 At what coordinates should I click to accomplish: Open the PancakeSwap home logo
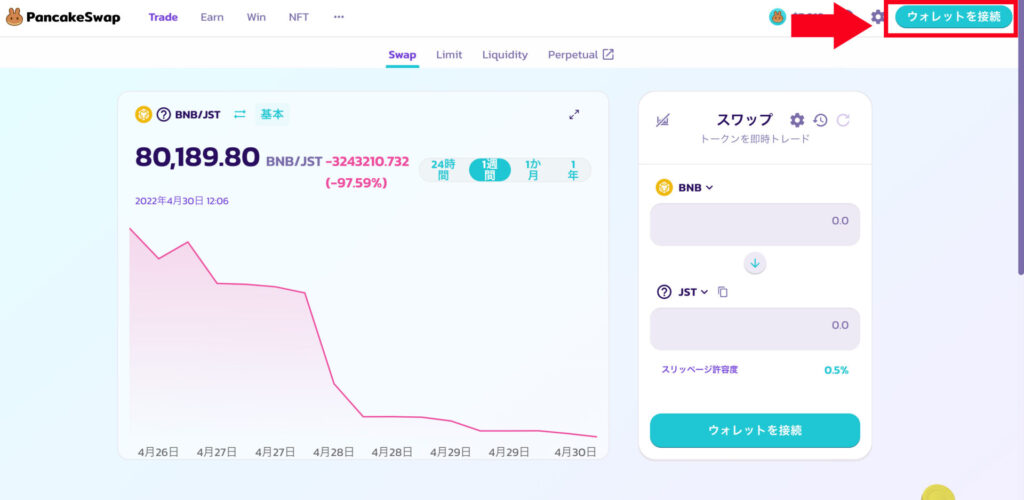tap(63, 17)
